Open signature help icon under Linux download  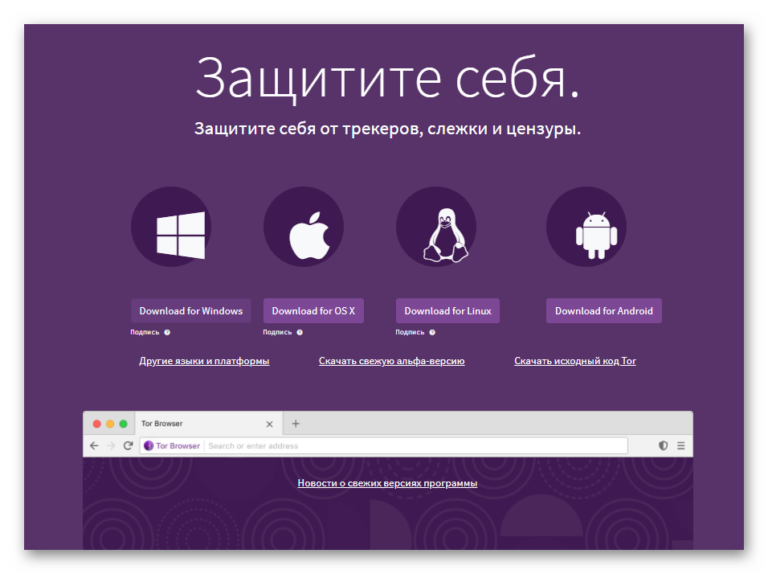[432, 332]
